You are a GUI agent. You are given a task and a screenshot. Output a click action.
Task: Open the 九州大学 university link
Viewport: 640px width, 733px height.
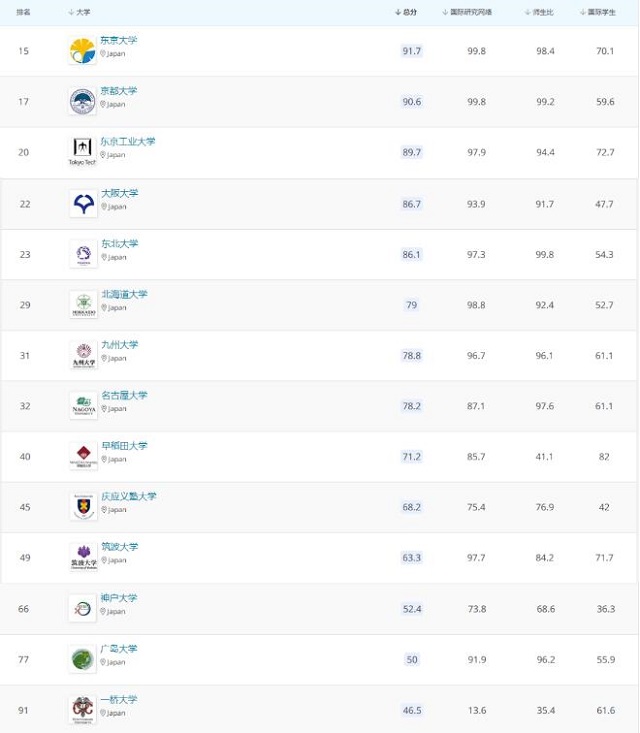tap(120, 345)
